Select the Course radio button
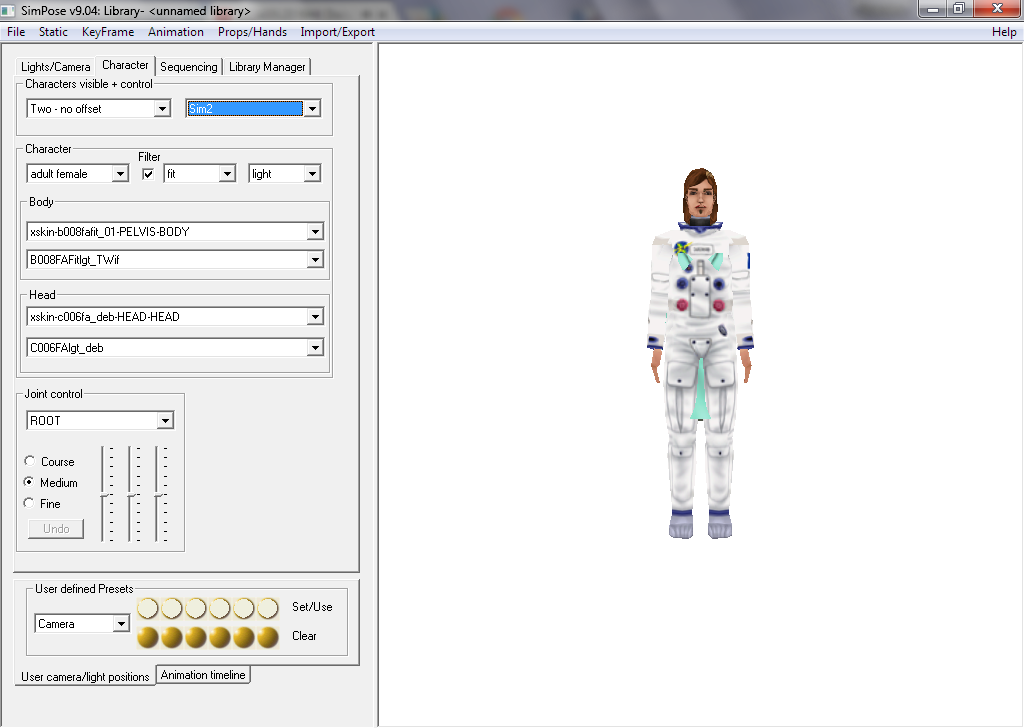The image size is (1024, 728). 29,462
